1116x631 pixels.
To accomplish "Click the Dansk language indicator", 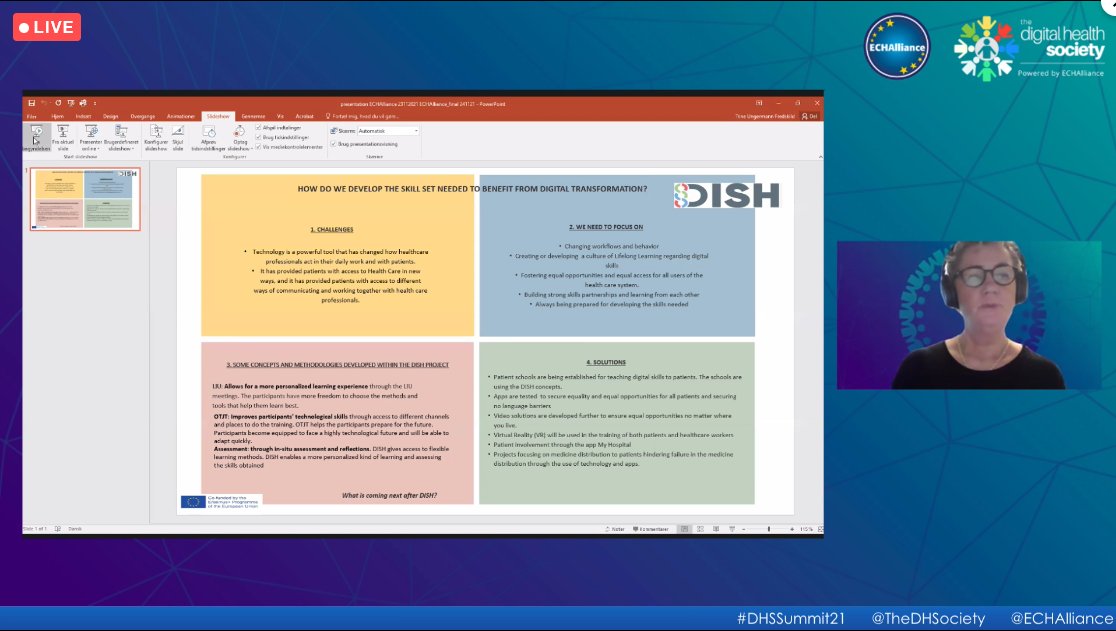I will coord(75,529).
